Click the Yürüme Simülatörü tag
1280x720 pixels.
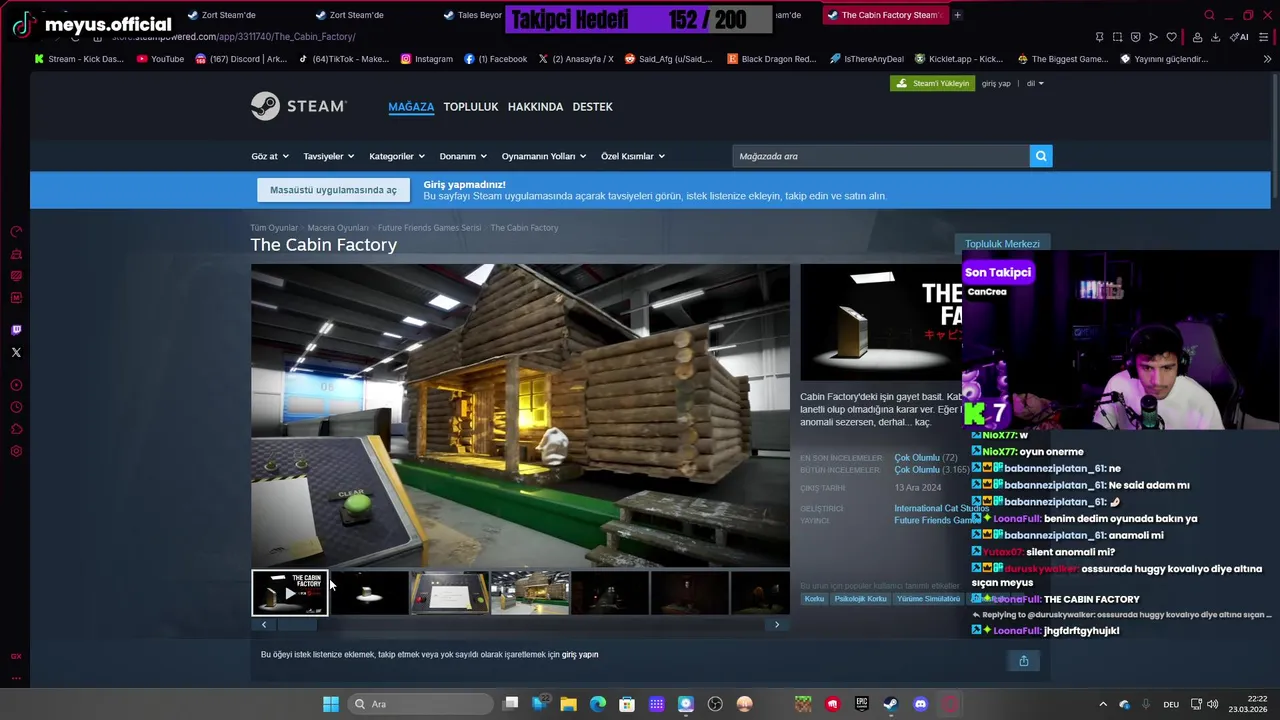click(928, 599)
